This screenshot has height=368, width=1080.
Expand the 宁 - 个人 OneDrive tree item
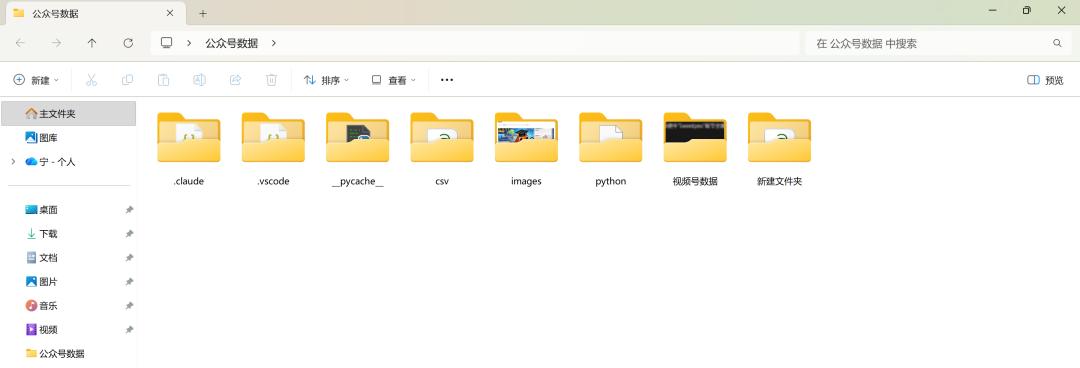[13, 162]
